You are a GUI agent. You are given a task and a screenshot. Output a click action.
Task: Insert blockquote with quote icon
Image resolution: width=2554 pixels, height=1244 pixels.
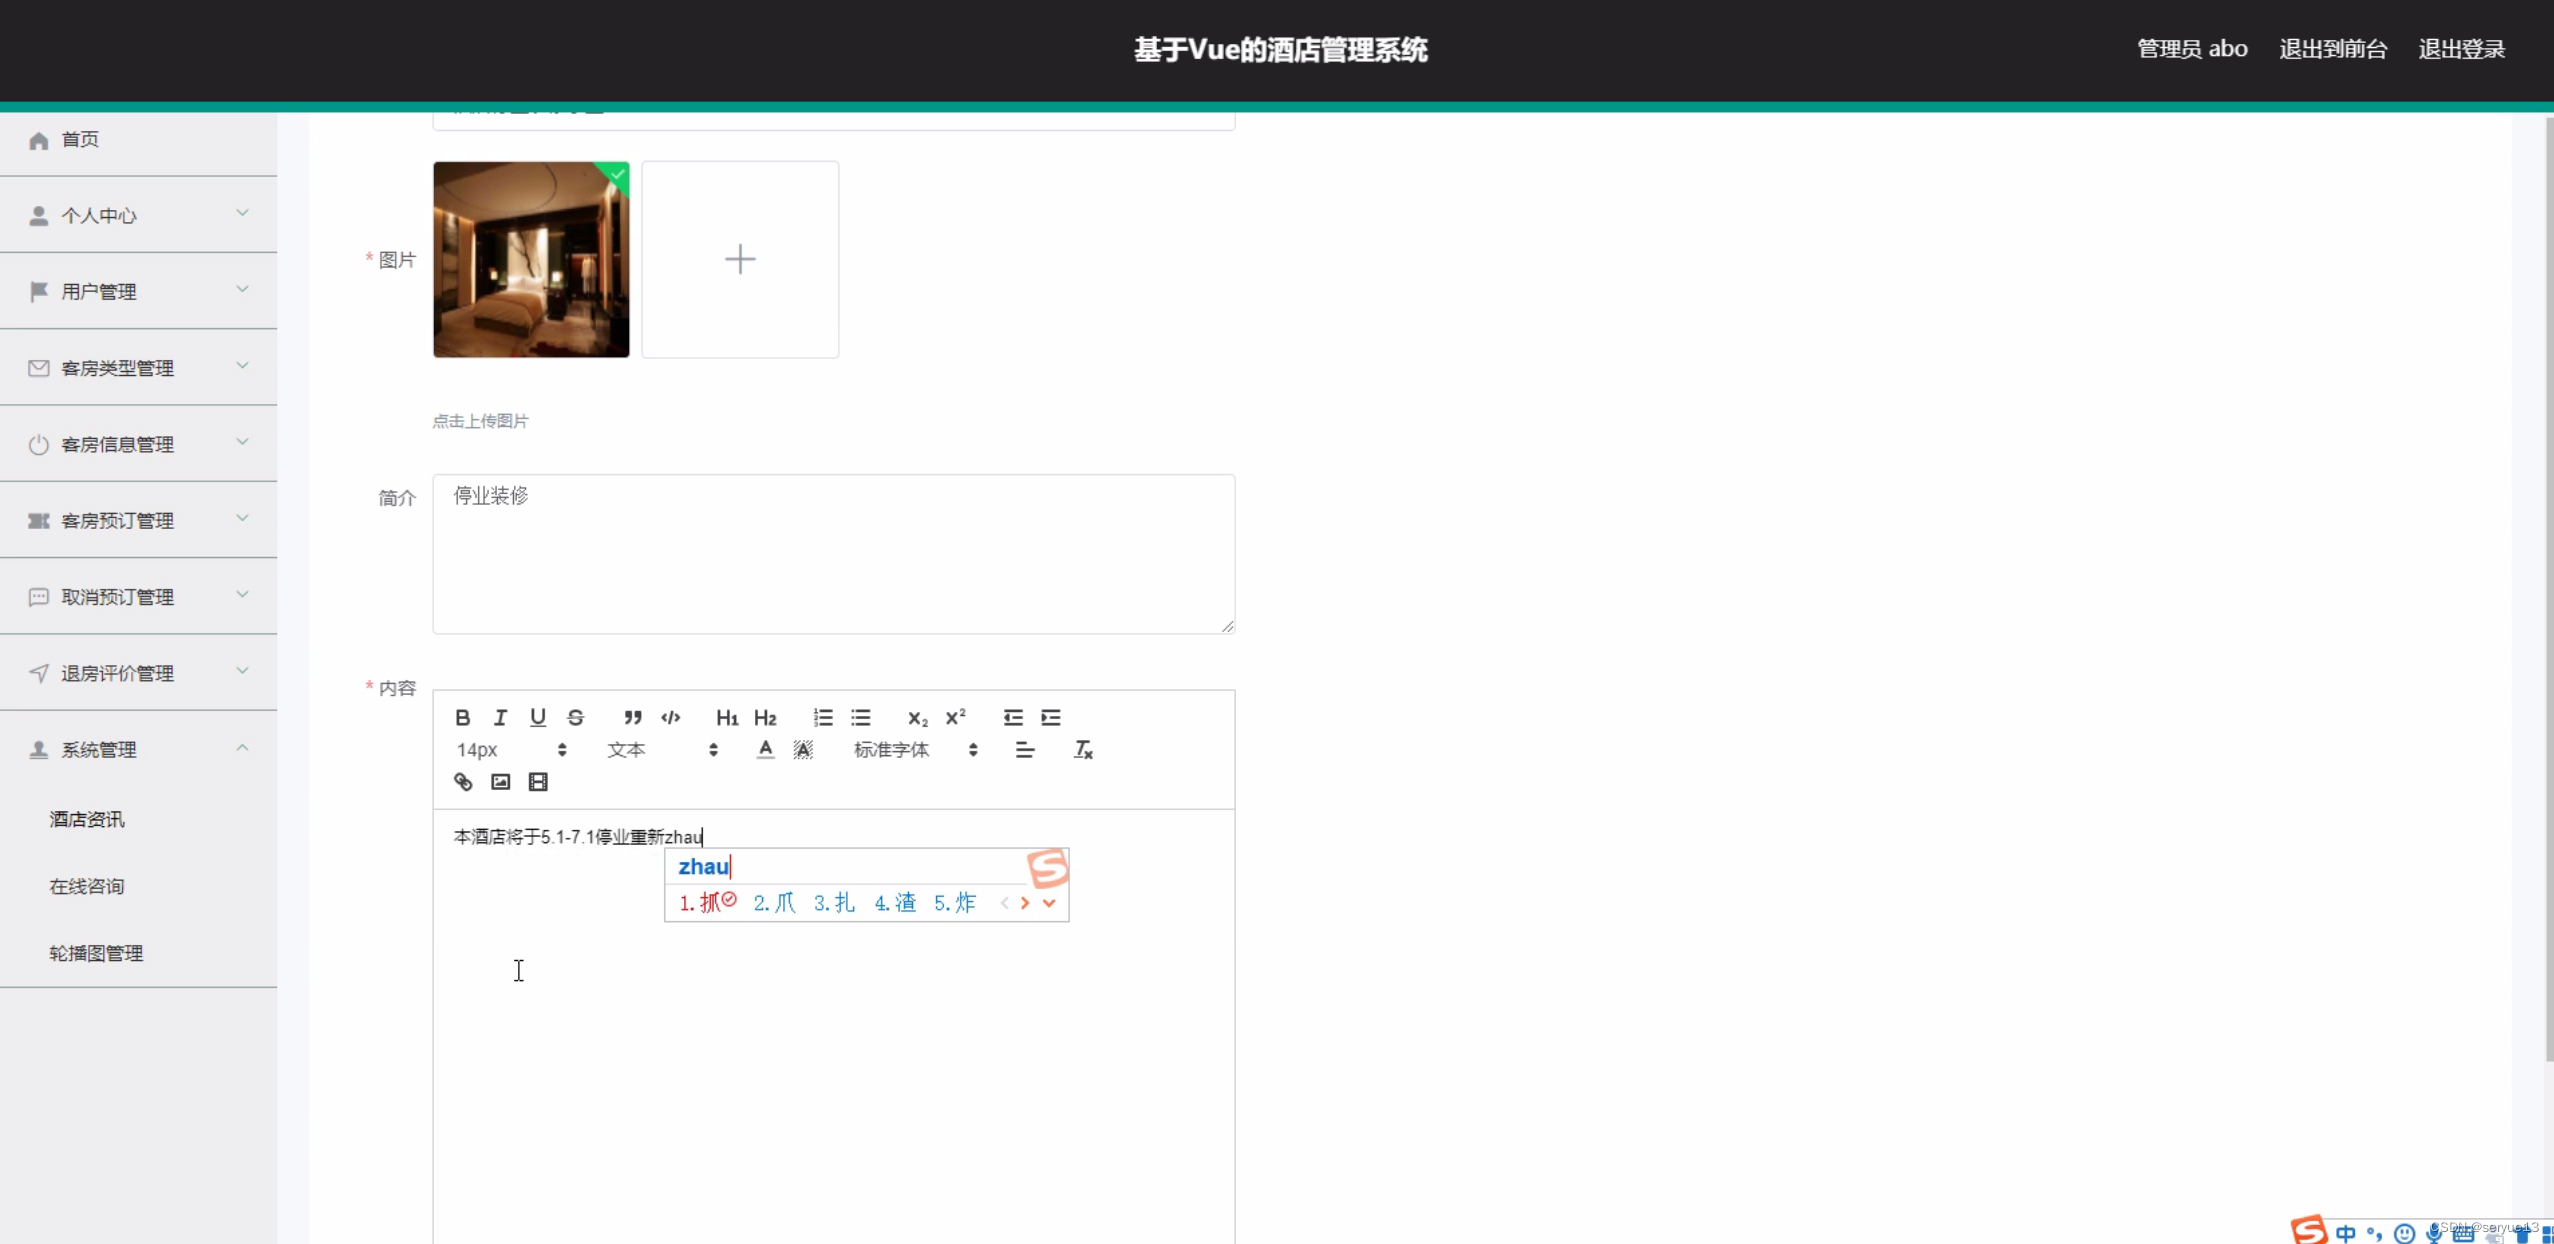[x=632, y=717]
